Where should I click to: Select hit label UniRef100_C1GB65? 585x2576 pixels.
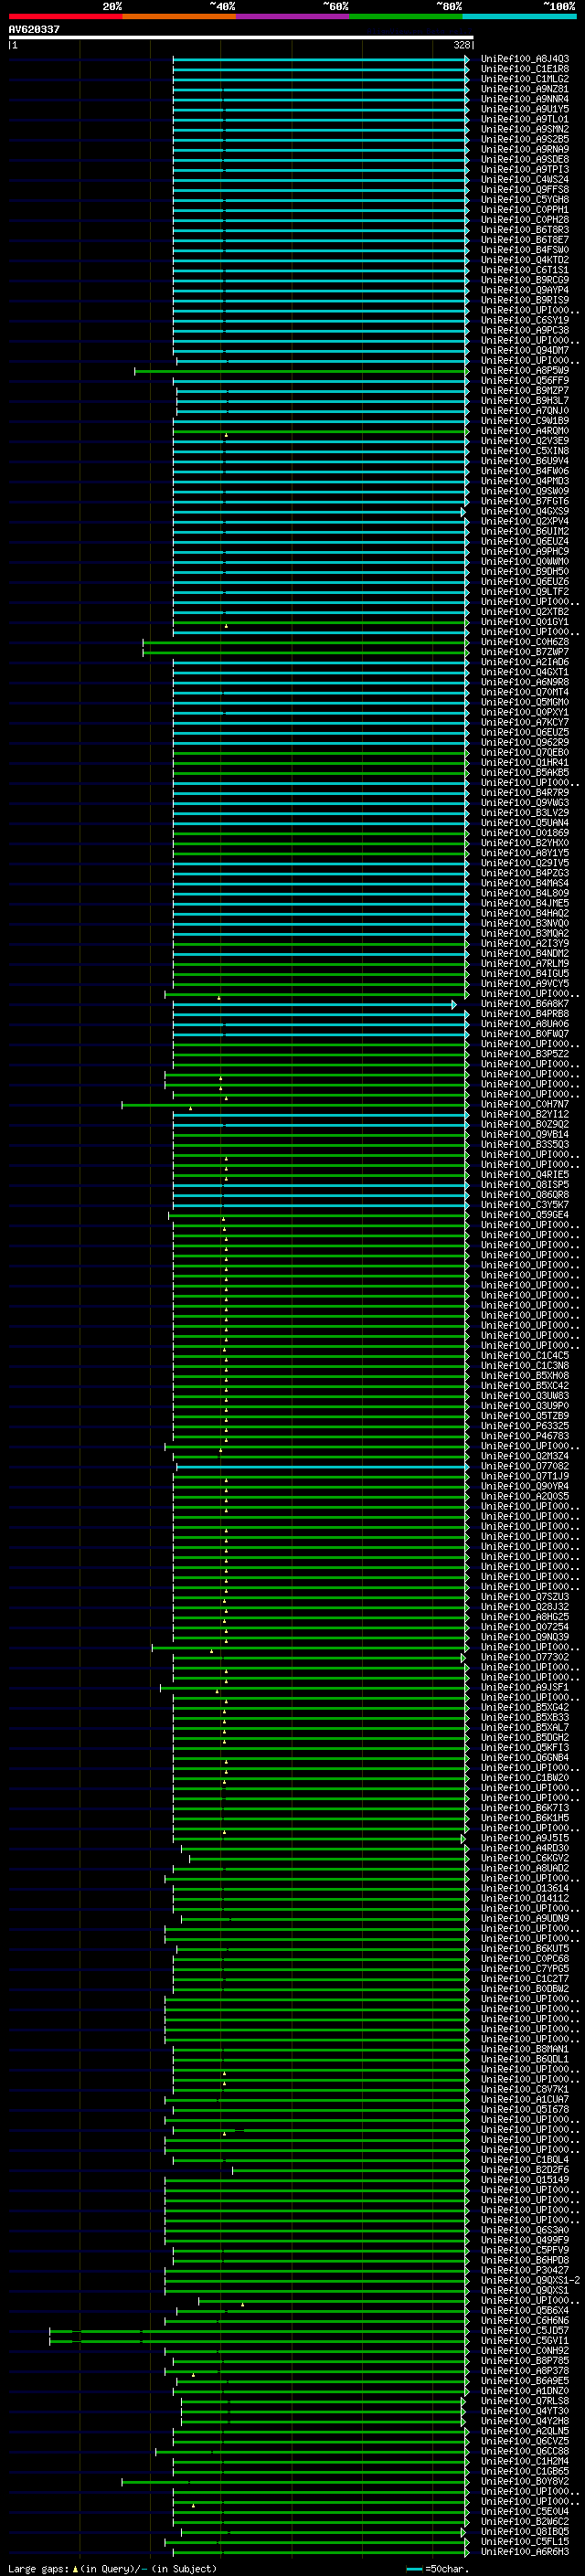point(524,2472)
